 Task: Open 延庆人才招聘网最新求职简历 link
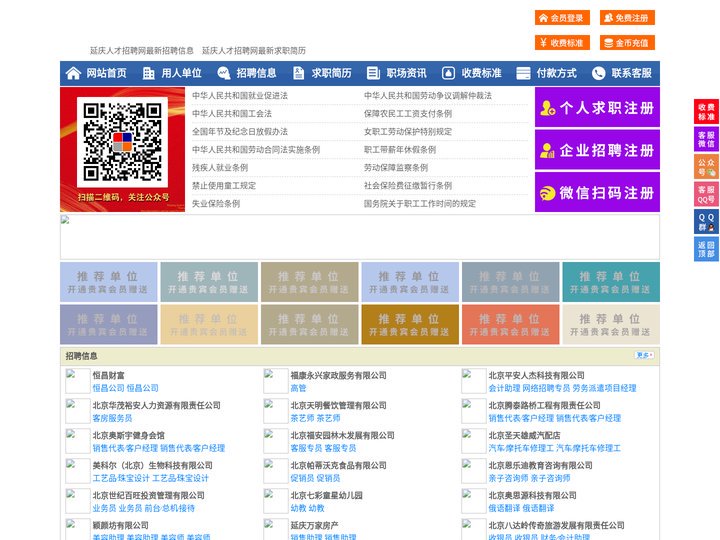(254, 51)
